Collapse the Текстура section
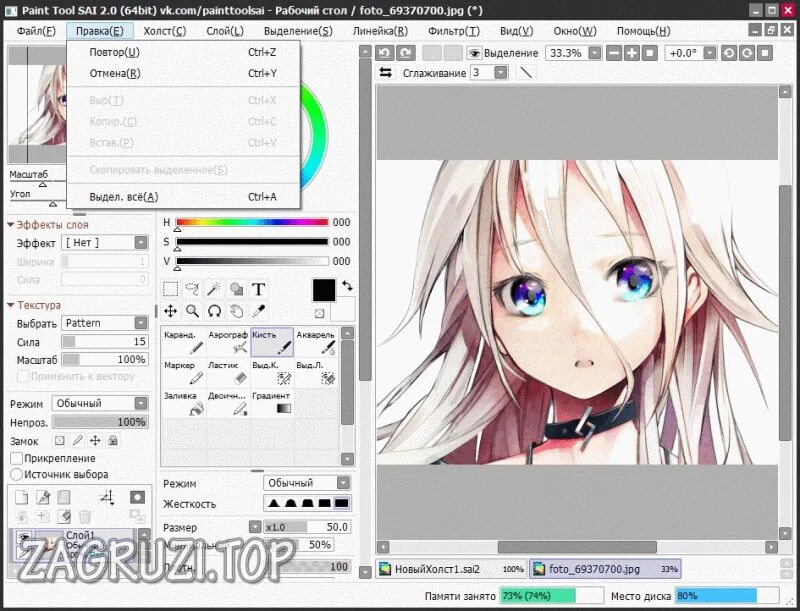800x611 pixels. [11, 305]
